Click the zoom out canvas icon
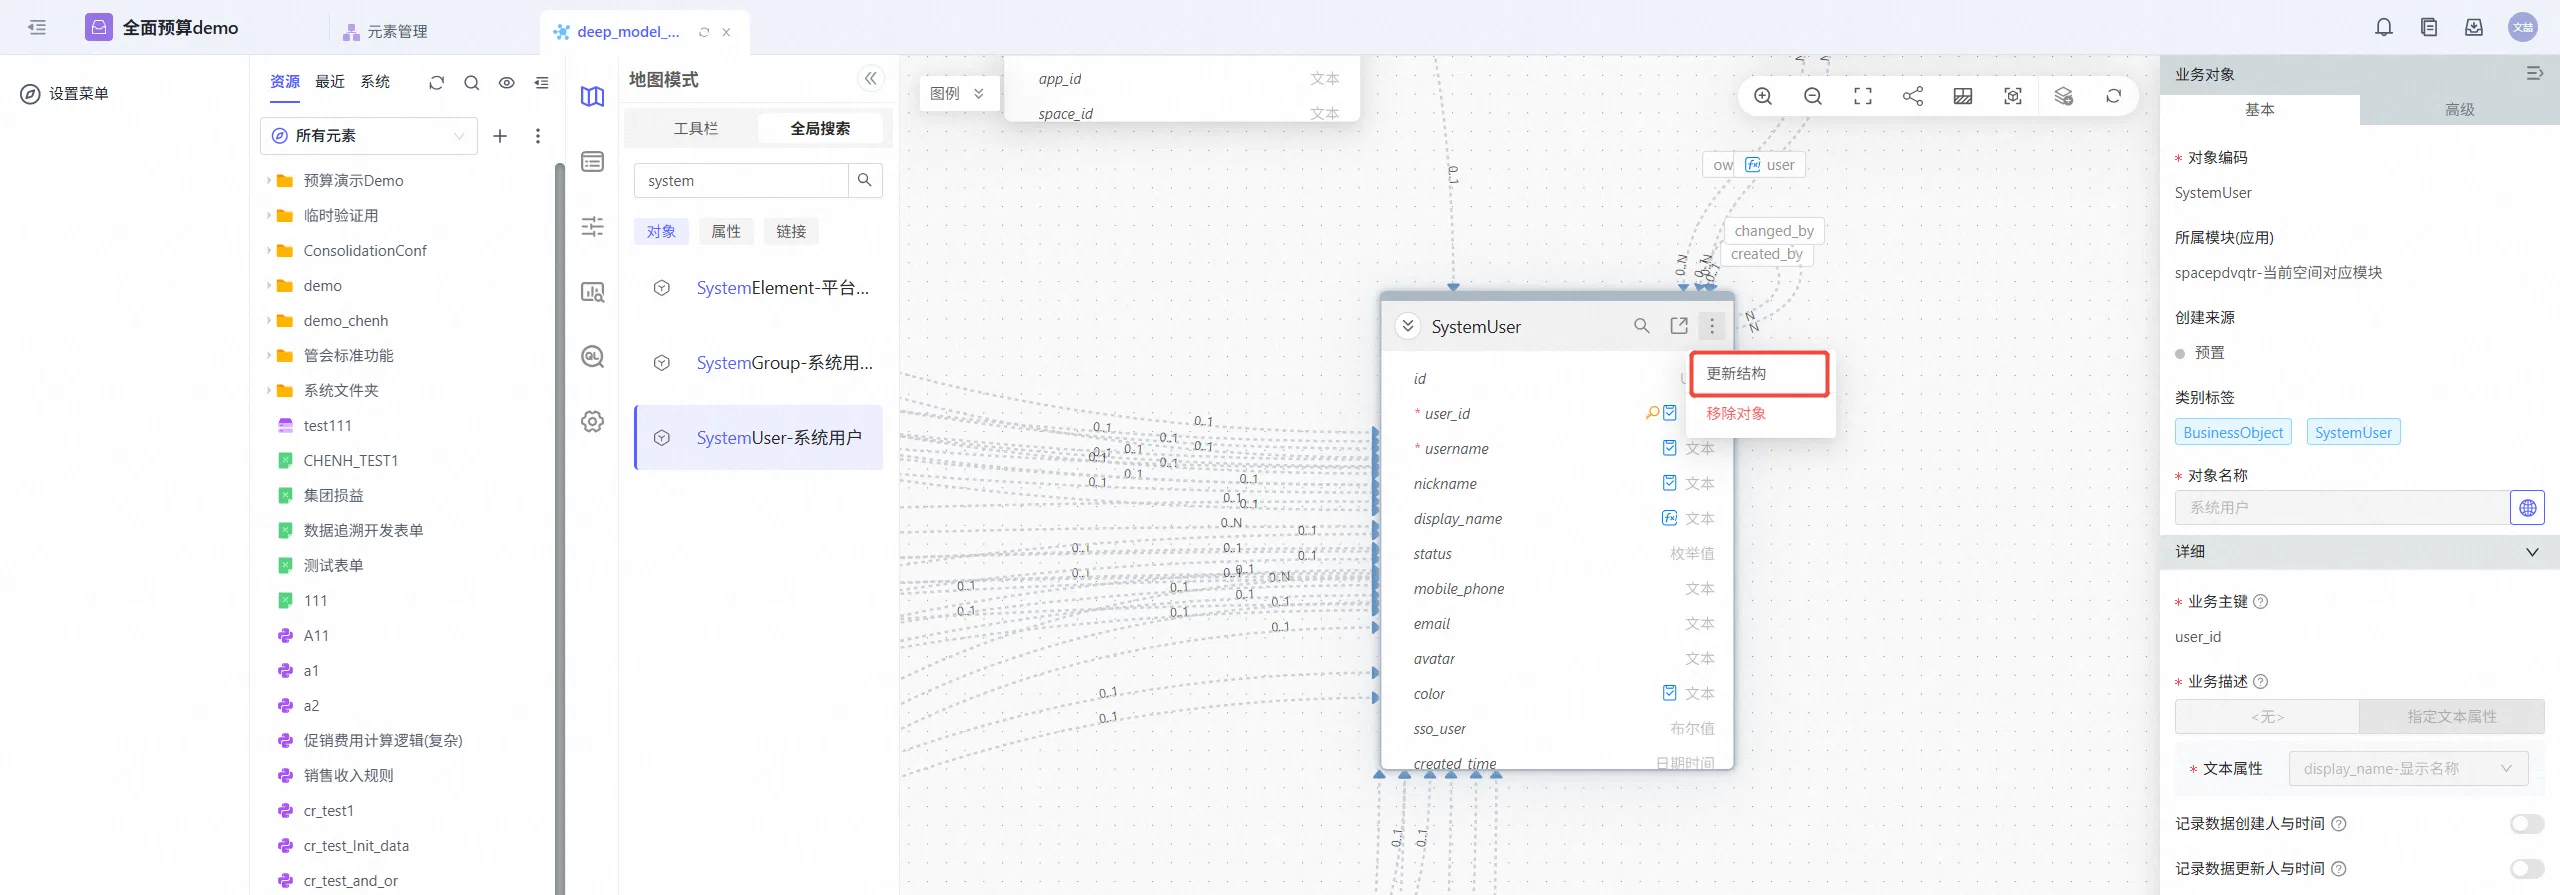The image size is (2560, 895). [1813, 96]
